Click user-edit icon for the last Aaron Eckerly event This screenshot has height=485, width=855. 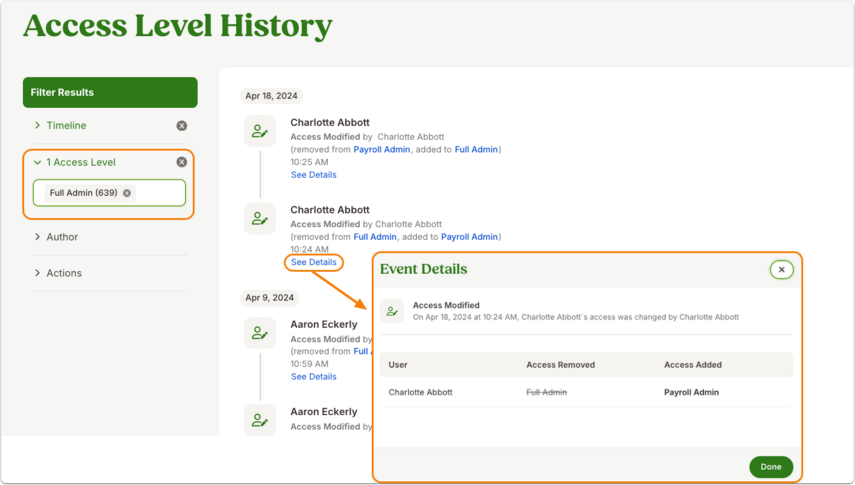(260, 420)
